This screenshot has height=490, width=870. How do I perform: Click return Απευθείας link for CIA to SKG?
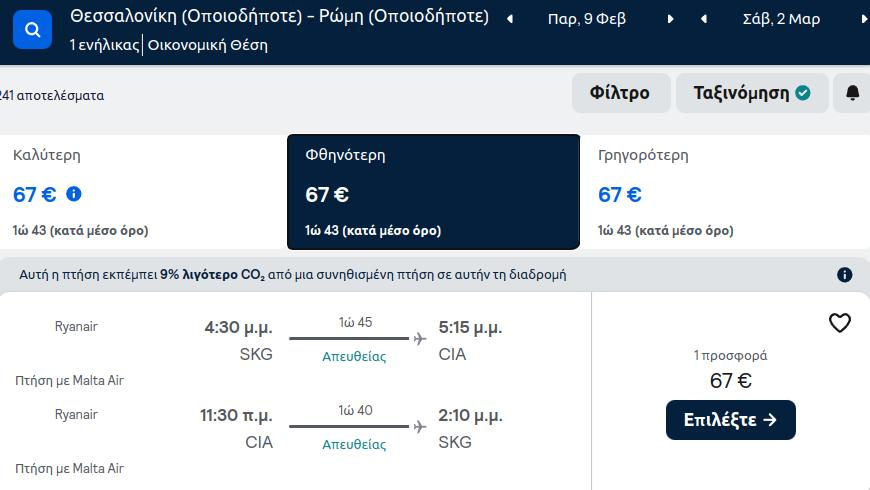354,444
